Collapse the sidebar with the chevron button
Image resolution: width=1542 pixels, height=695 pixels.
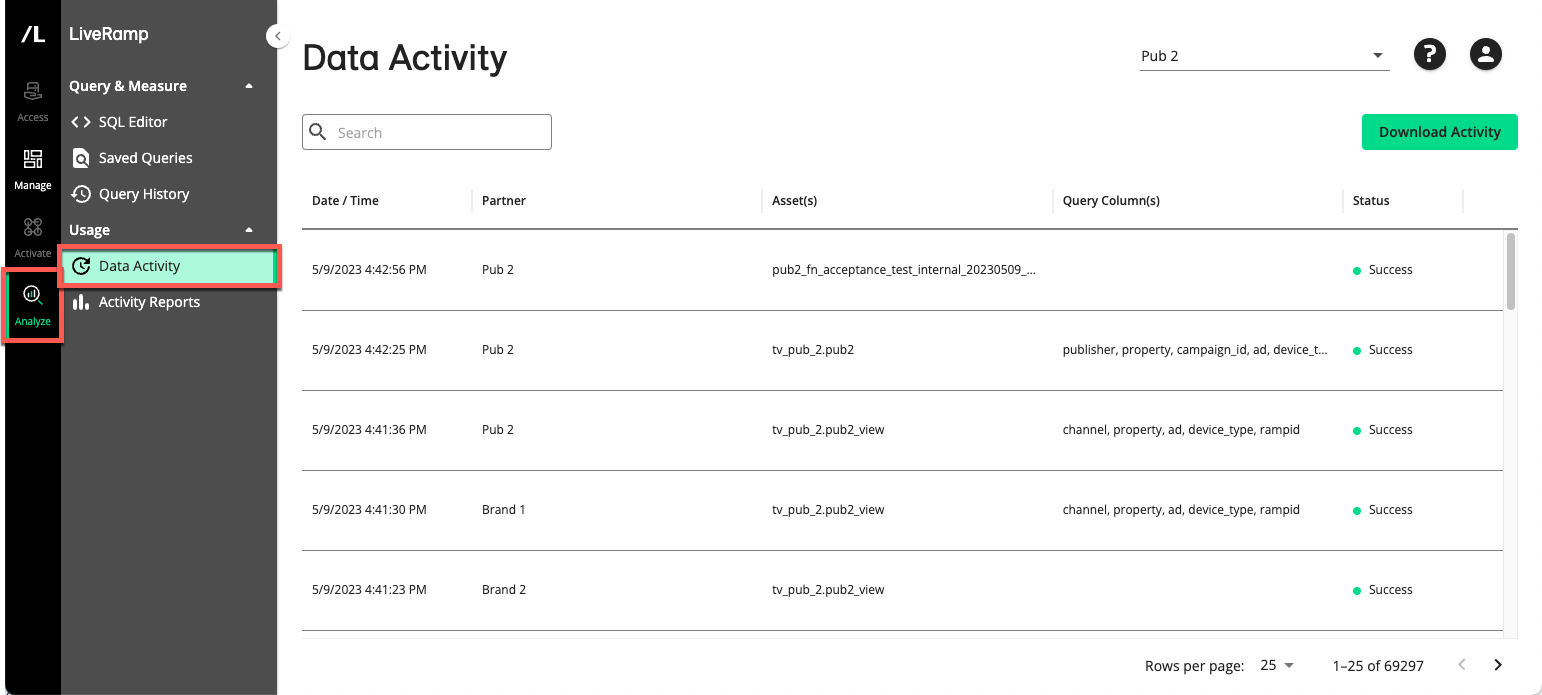tap(277, 36)
